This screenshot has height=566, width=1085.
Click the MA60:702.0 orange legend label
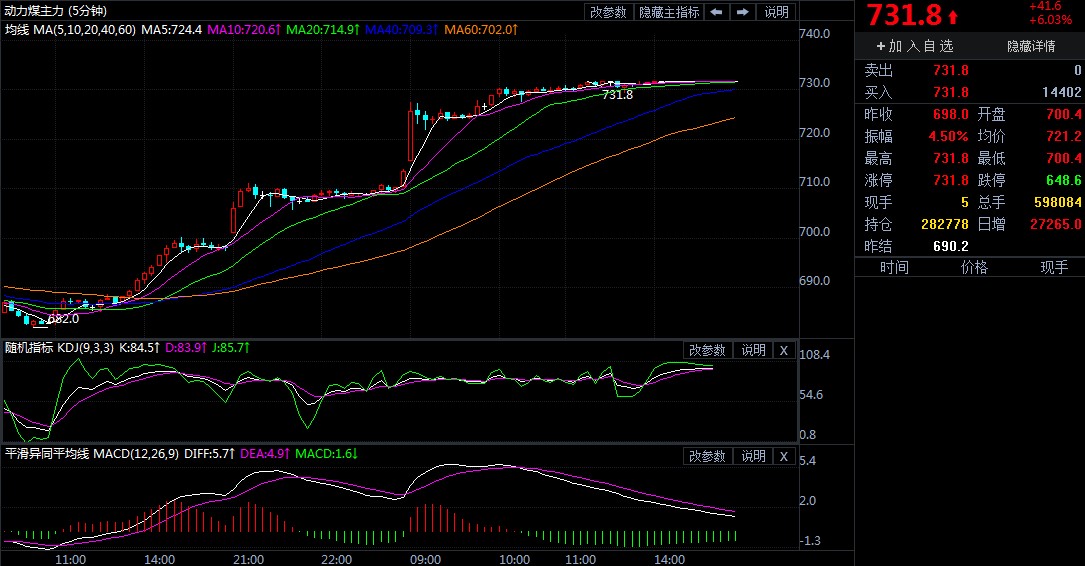click(x=480, y=30)
